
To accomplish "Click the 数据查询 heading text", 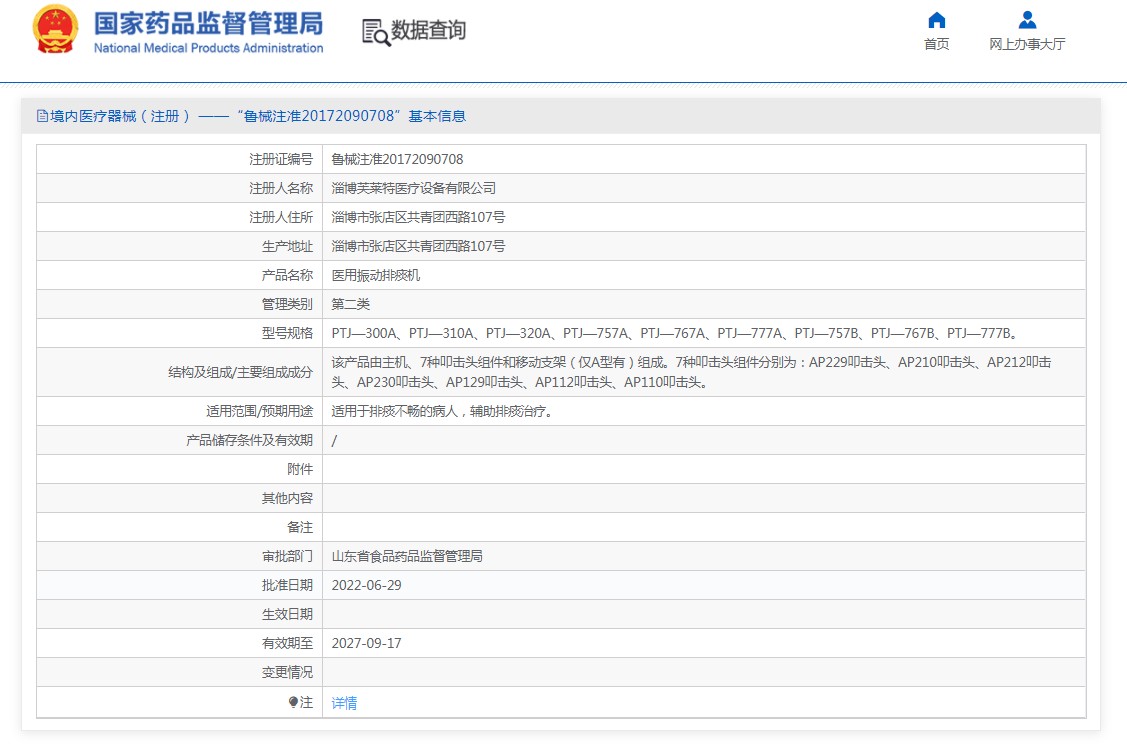I will (x=428, y=31).
